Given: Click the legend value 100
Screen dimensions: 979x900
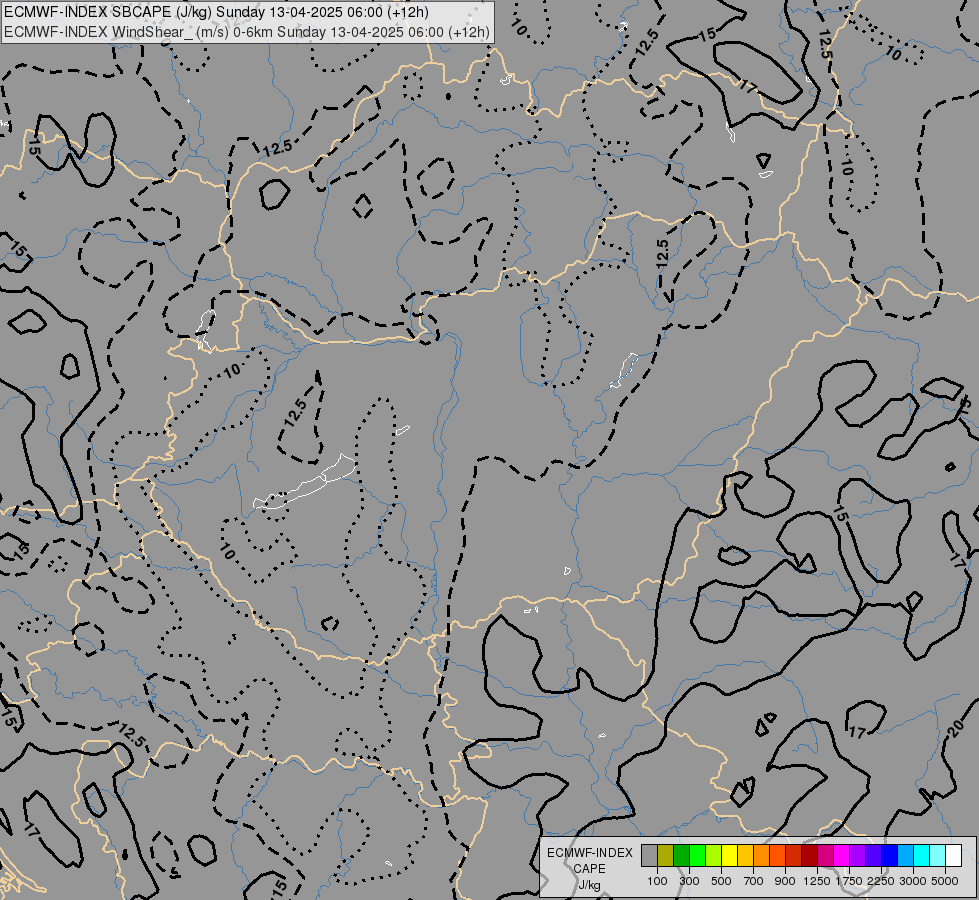Looking at the screenshot, I should click(x=657, y=881).
